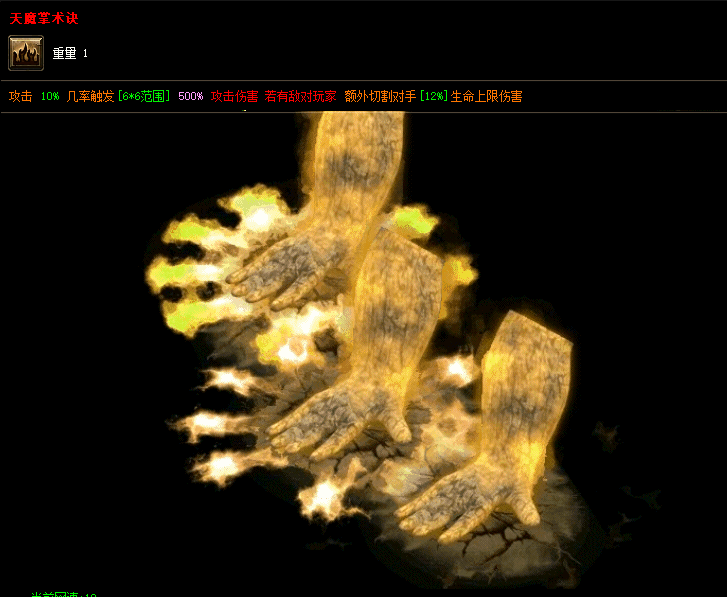The width and height of the screenshot is (727, 597).
Task: Click the green [12%] percentage value
Action: (434, 96)
